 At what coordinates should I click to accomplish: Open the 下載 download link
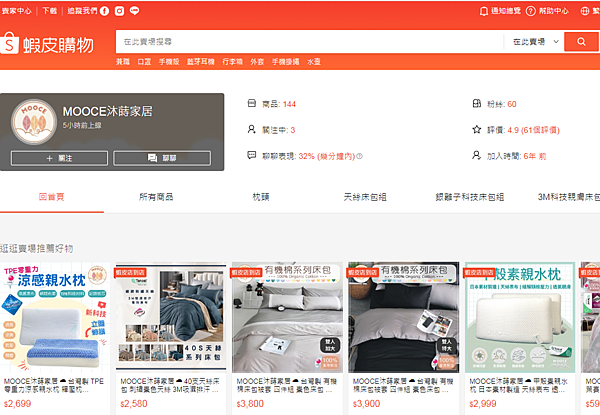49,11
